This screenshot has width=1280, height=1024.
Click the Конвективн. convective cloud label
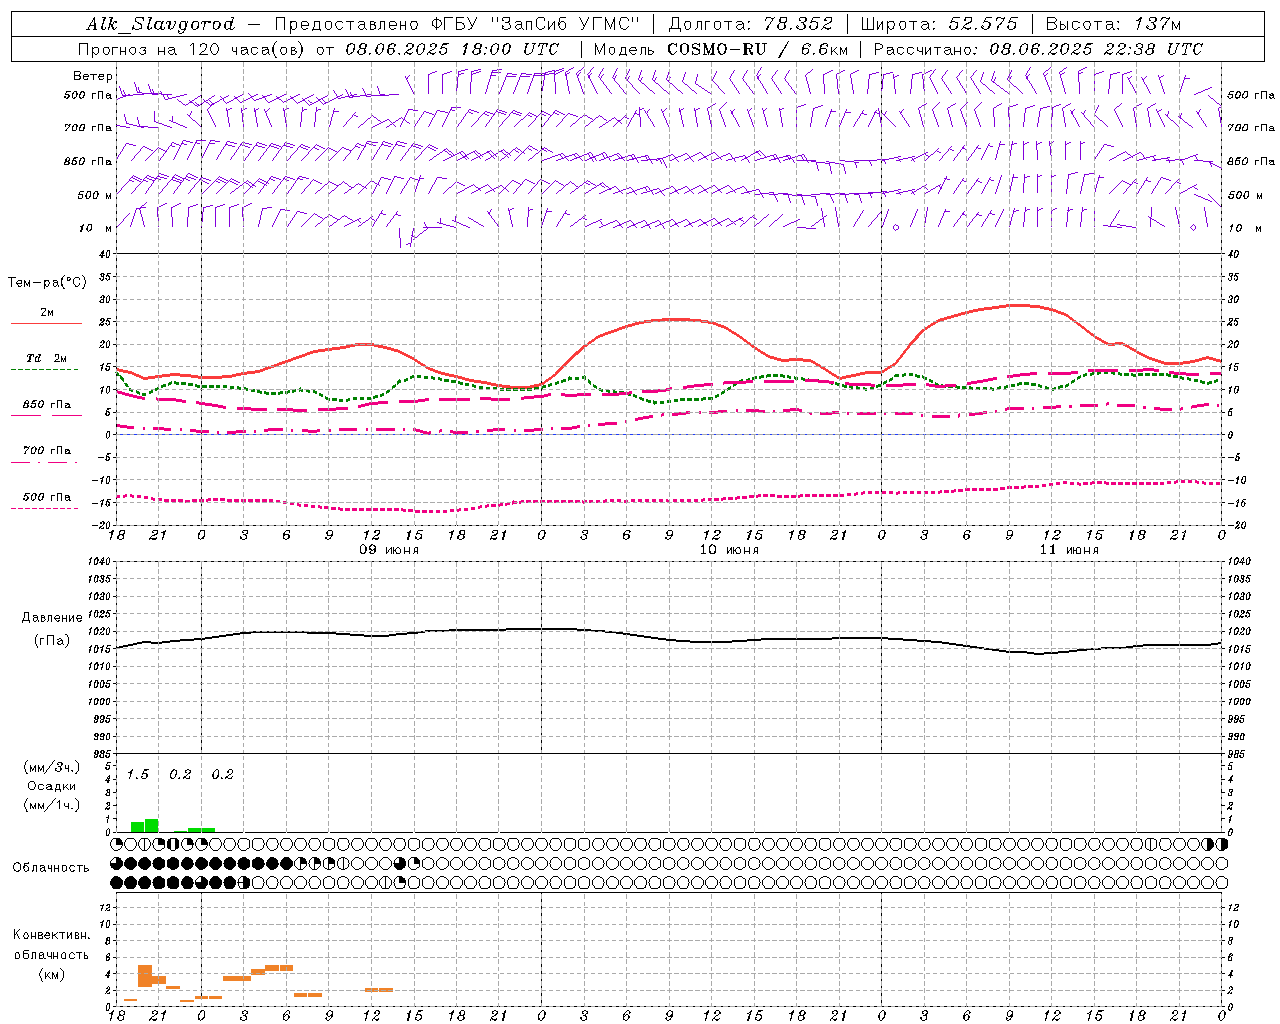click(x=51, y=935)
